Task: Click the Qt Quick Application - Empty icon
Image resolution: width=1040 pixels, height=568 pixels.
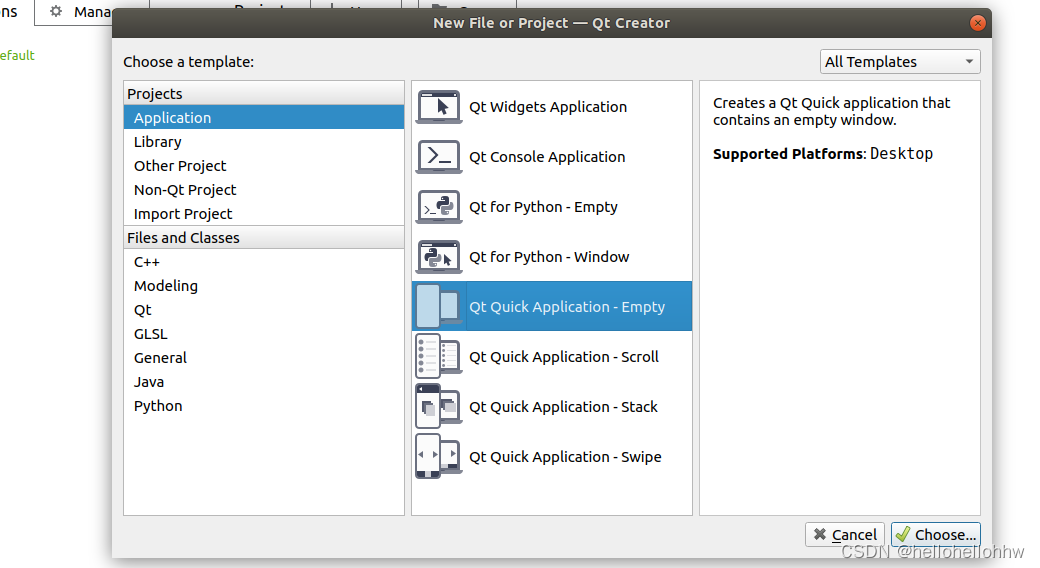Action: (x=438, y=307)
